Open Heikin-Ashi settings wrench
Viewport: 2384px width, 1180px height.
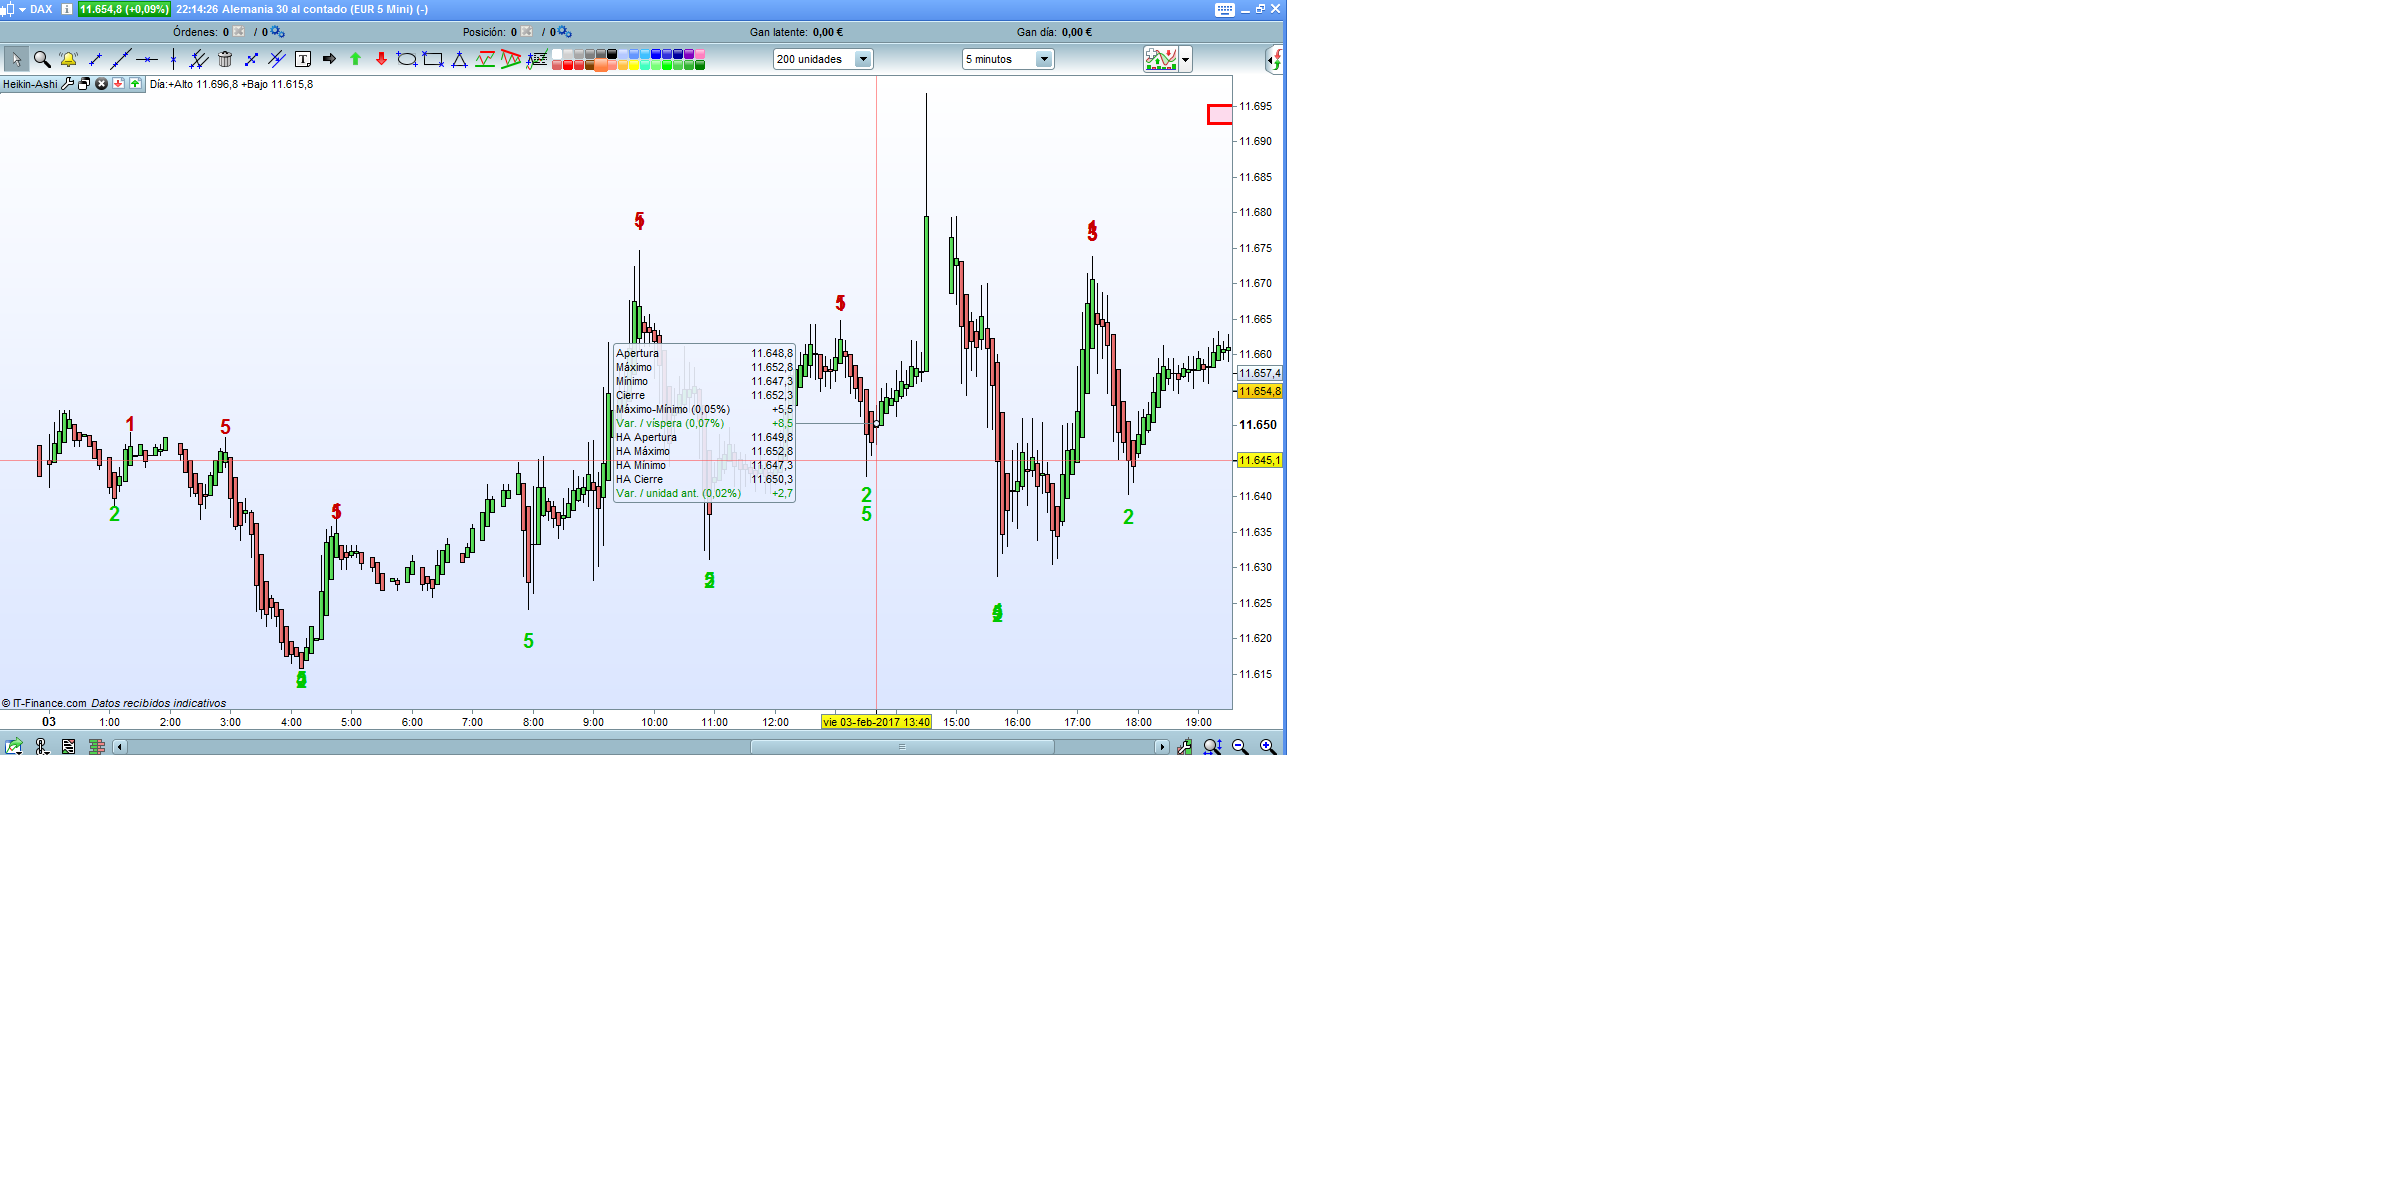click(x=67, y=84)
